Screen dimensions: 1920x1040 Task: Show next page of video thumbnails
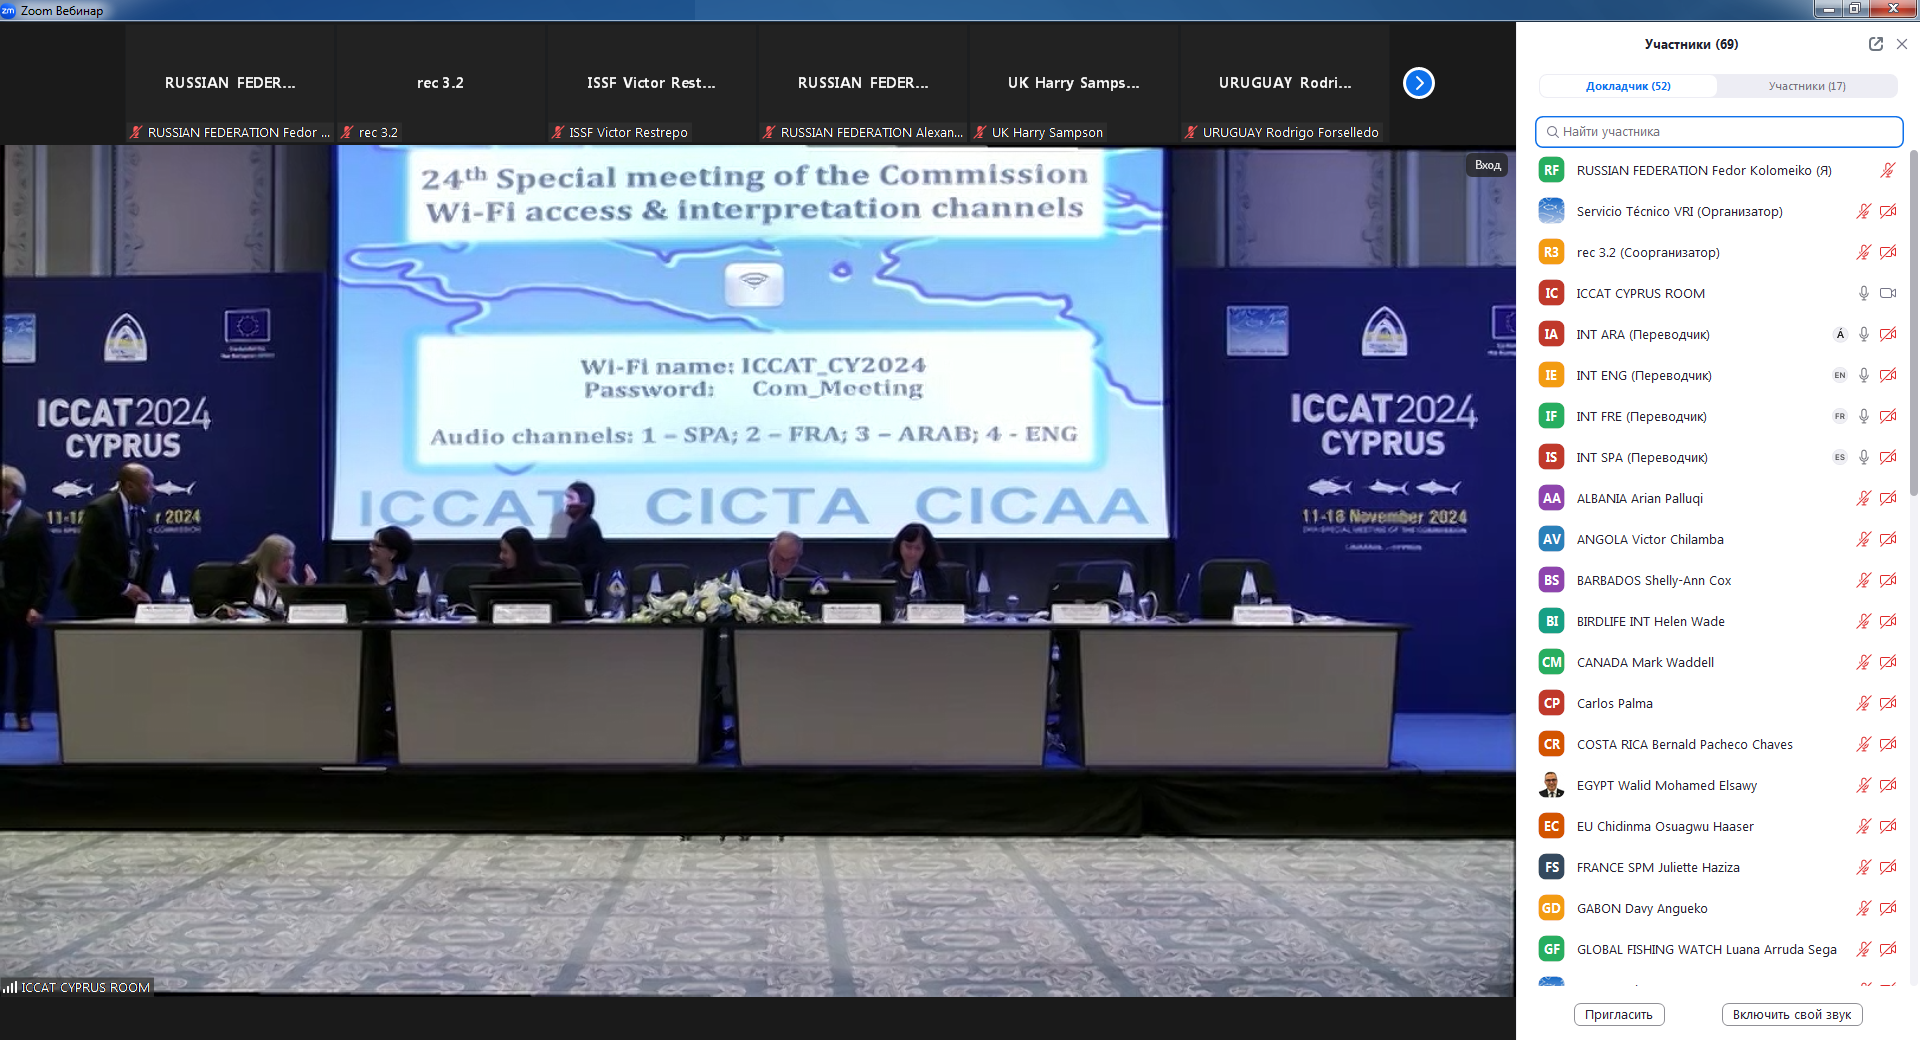[1418, 83]
